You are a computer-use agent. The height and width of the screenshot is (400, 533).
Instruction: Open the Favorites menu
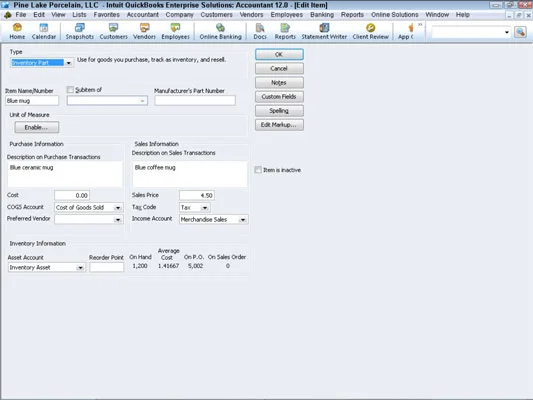(x=107, y=15)
